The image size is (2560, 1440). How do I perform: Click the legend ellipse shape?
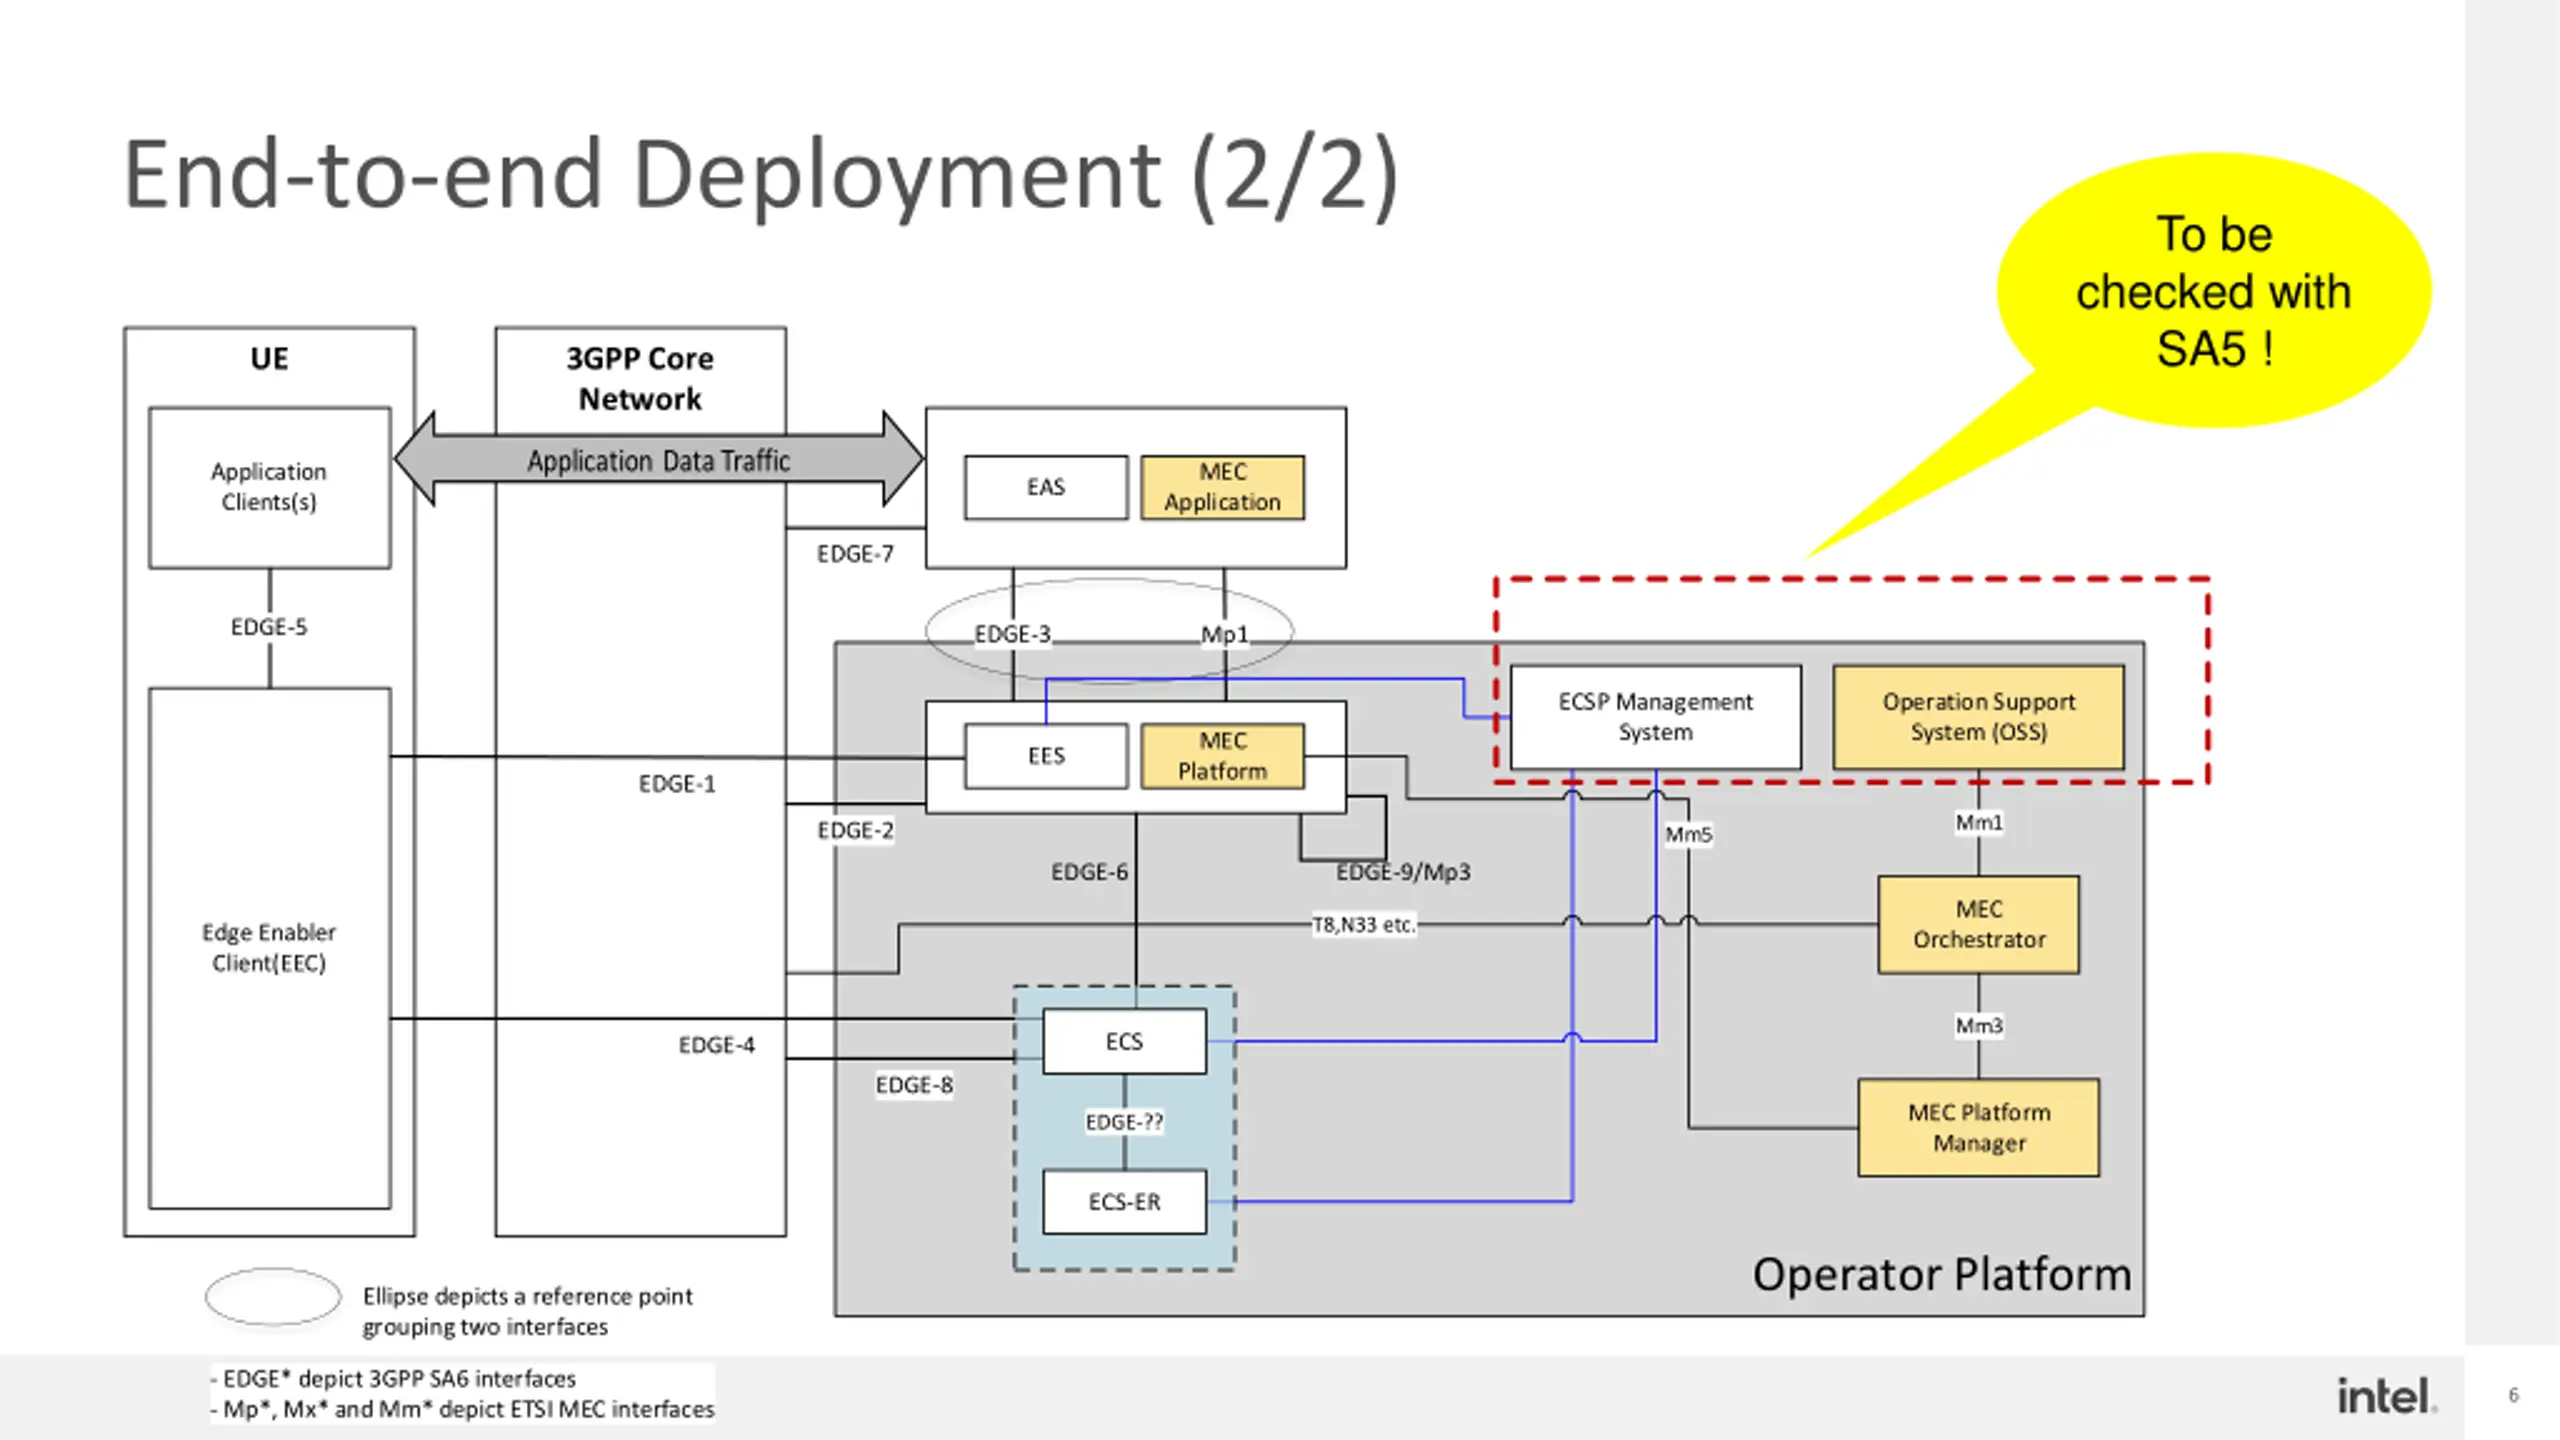click(x=273, y=1297)
